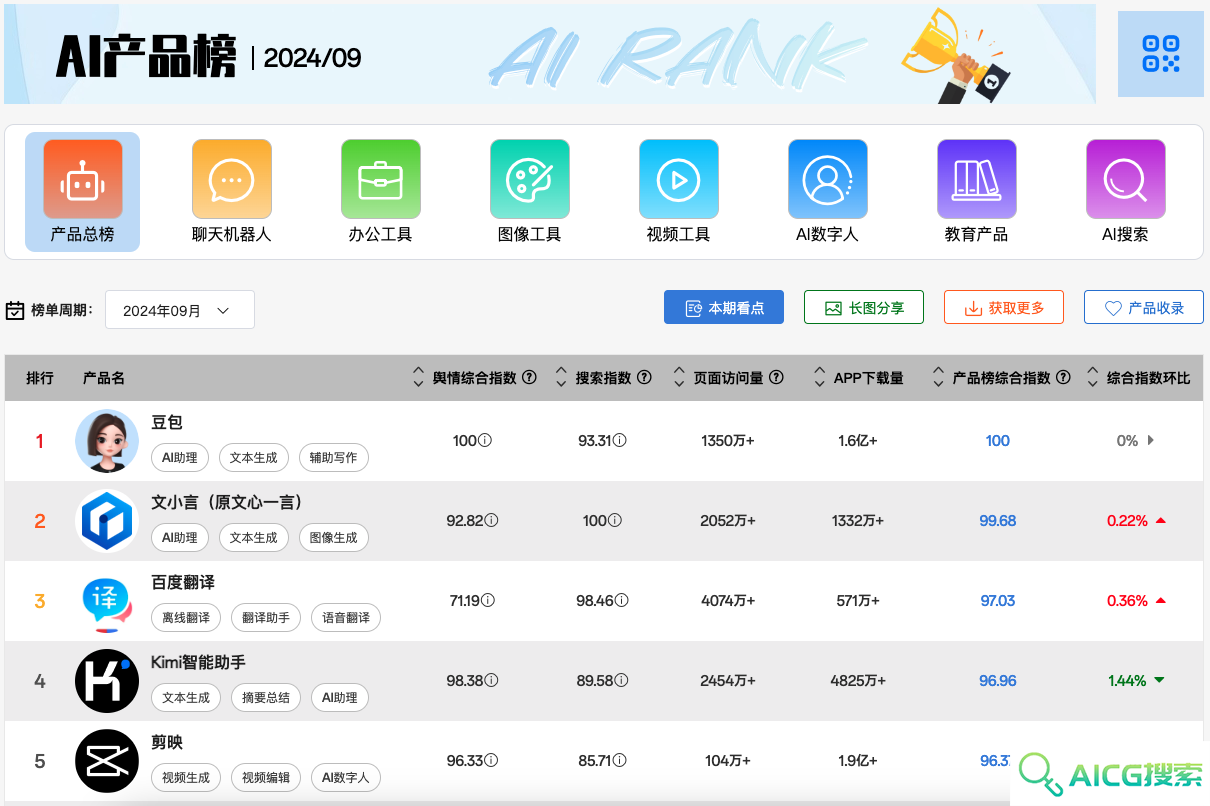Screen dimensions: 1210x806
Task: Click the 摘要总结 tag under Kimi智能助手
Action: (x=266, y=698)
